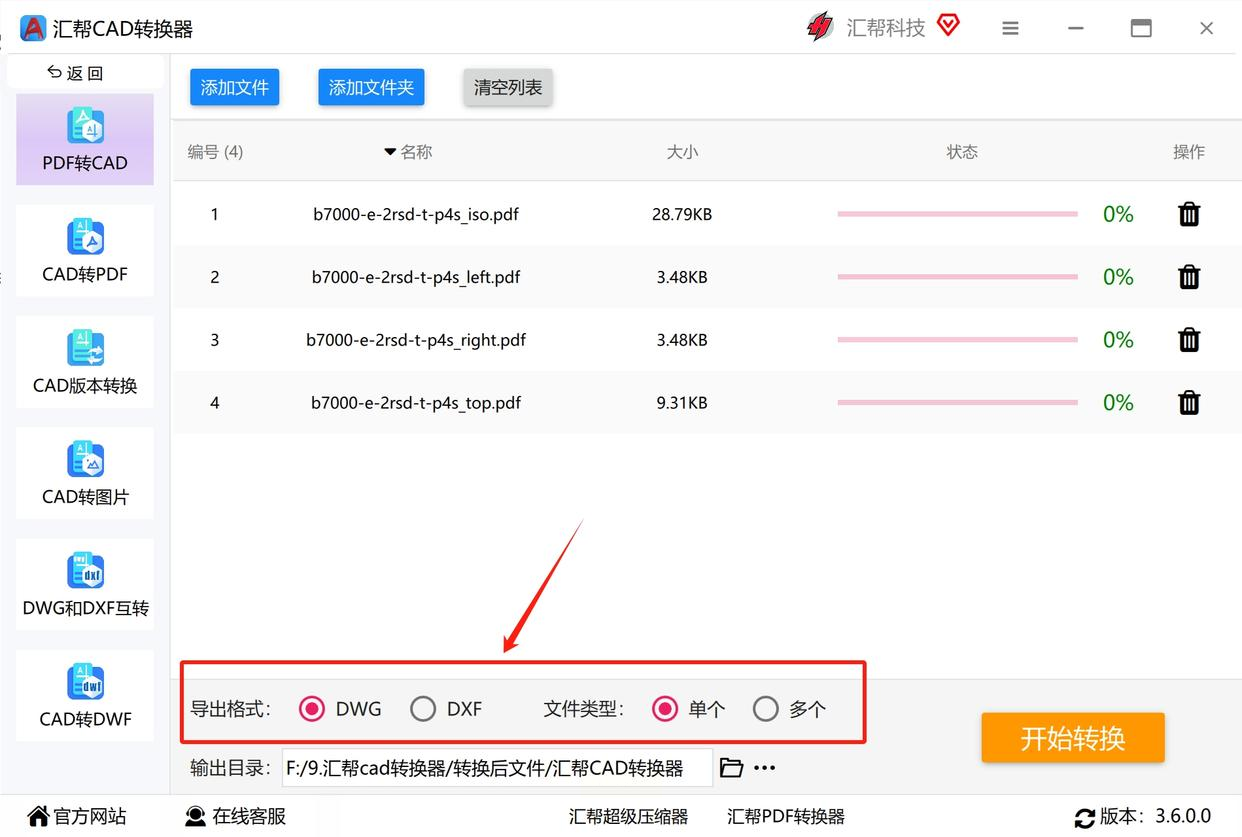Open the DWG和DXF互转 sidebar icon
Viewport: 1242px width, 837px height.
(x=85, y=571)
